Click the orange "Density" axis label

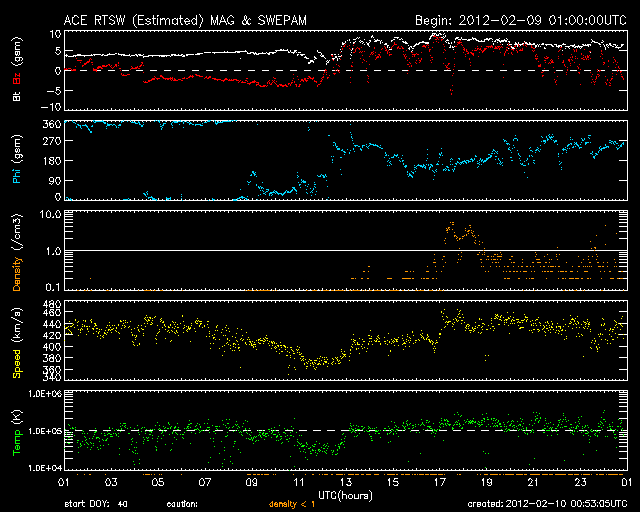(17, 274)
